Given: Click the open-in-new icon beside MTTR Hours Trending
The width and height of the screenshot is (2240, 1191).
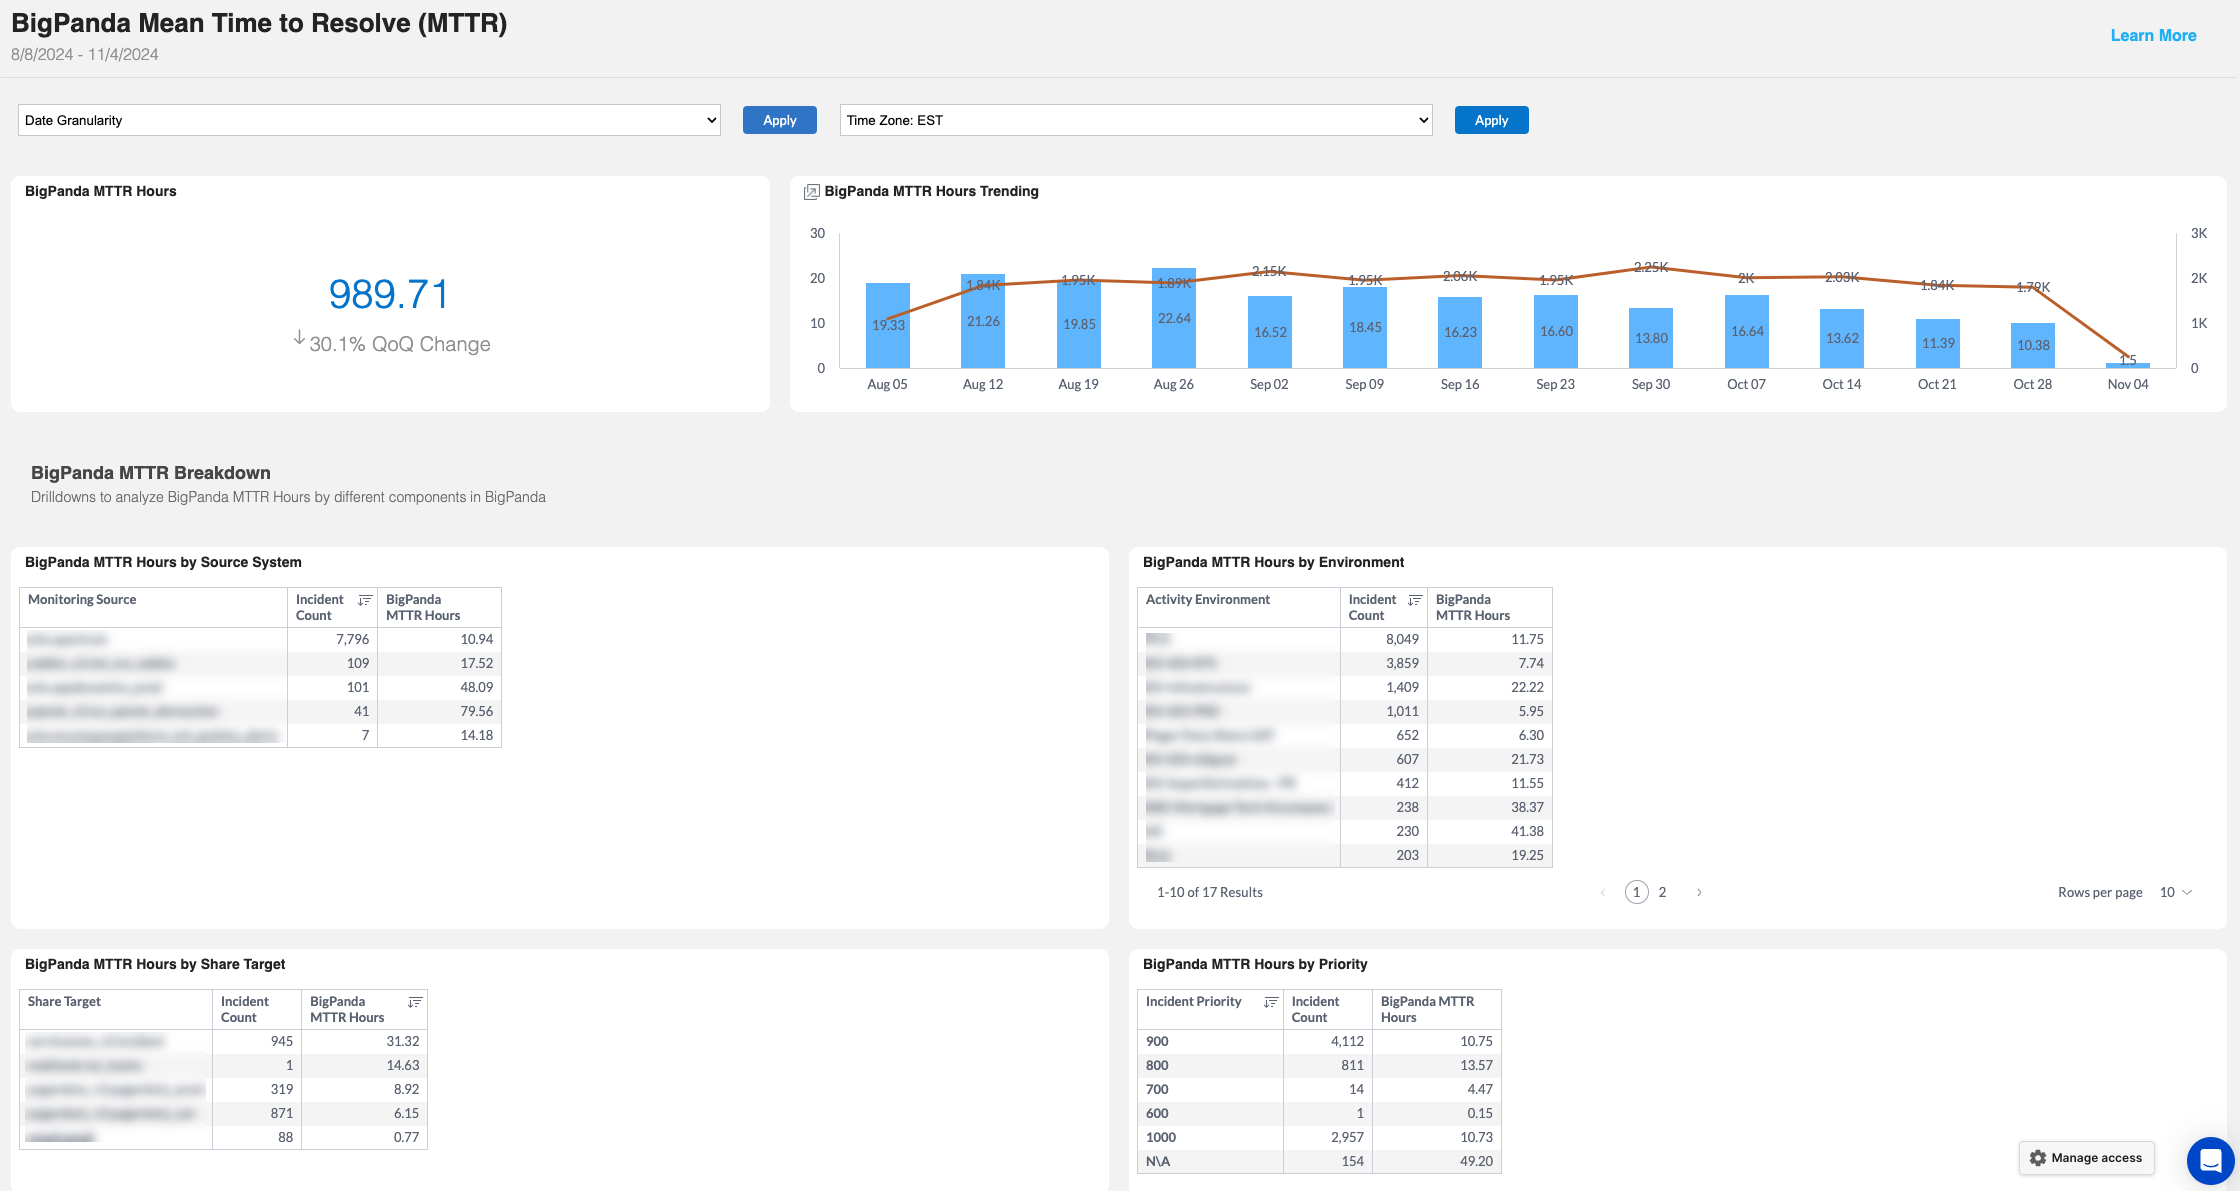Looking at the screenshot, I should 812,191.
